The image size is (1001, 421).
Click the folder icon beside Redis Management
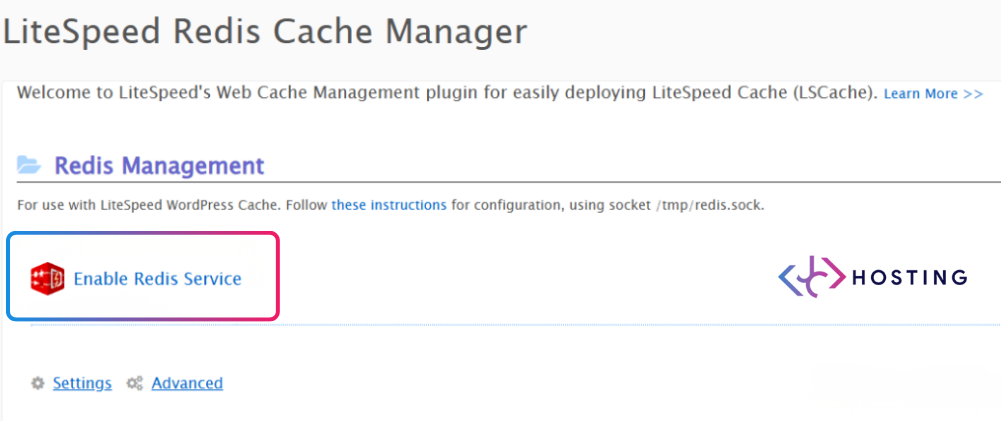[29, 166]
